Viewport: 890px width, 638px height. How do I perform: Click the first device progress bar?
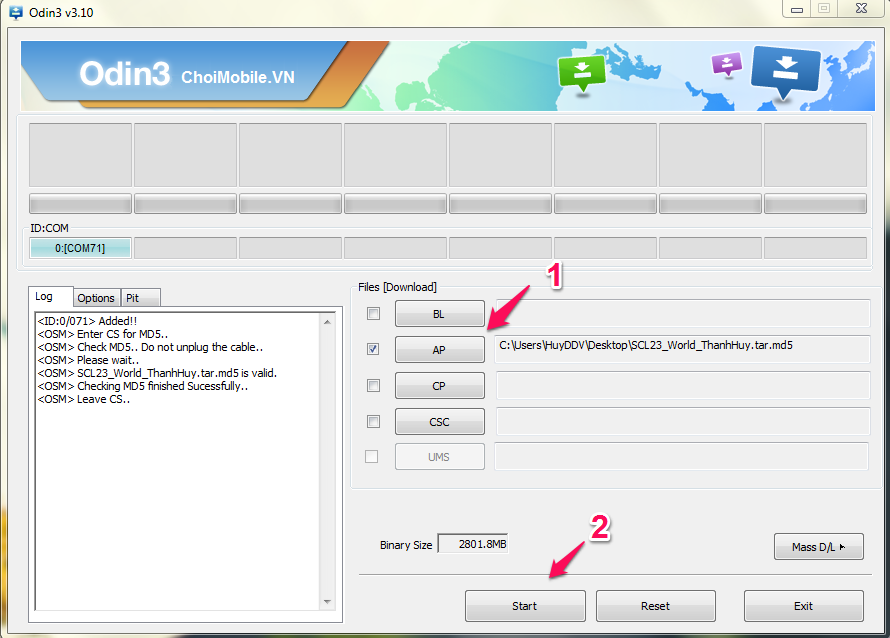pos(81,204)
